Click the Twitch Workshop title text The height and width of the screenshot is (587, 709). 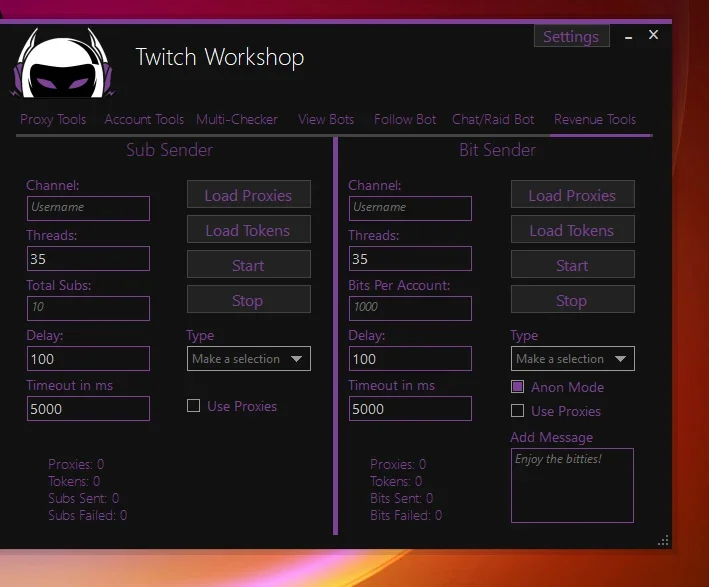pos(220,57)
